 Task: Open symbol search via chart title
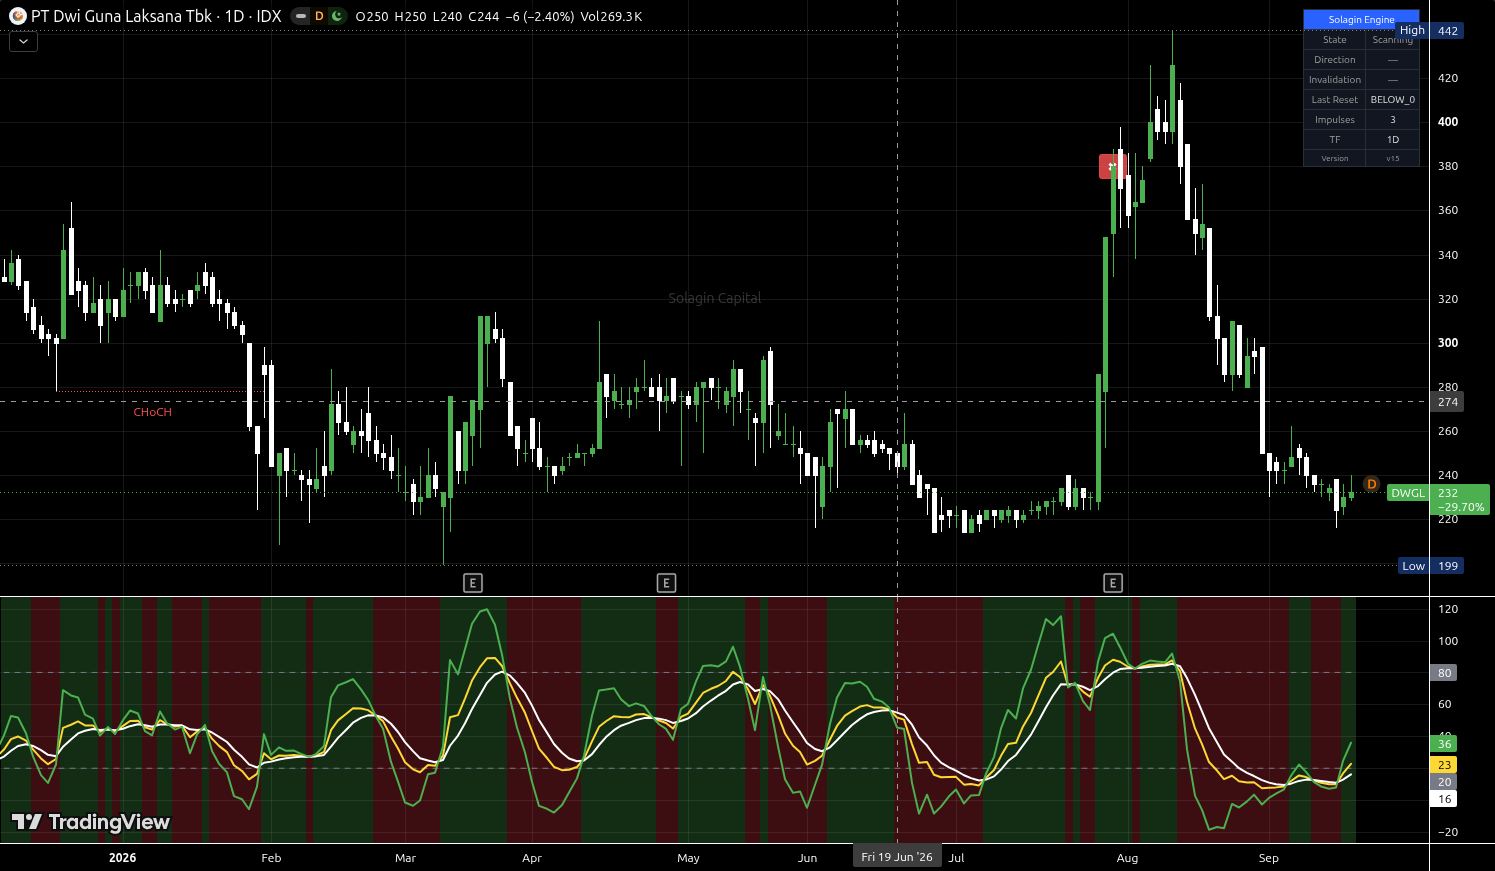point(156,16)
